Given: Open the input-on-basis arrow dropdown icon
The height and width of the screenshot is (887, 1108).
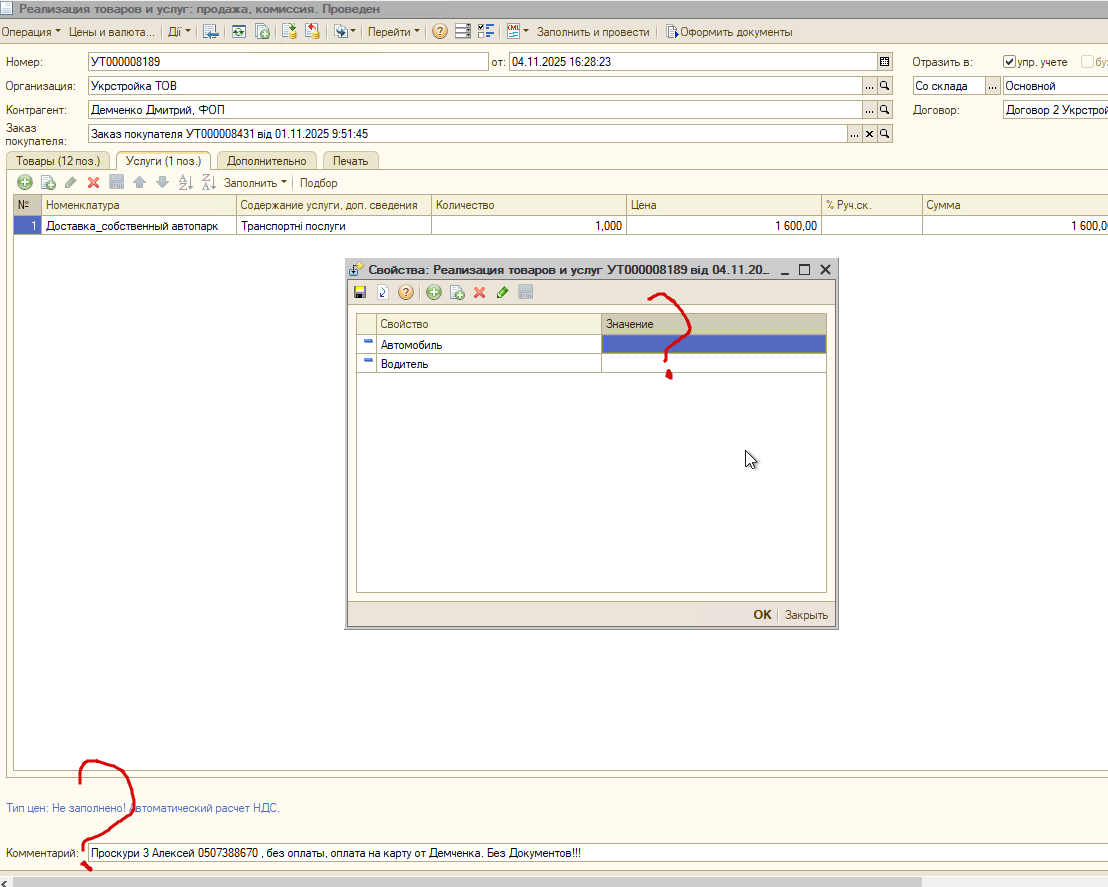Looking at the screenshot, I should coord(344,32).
